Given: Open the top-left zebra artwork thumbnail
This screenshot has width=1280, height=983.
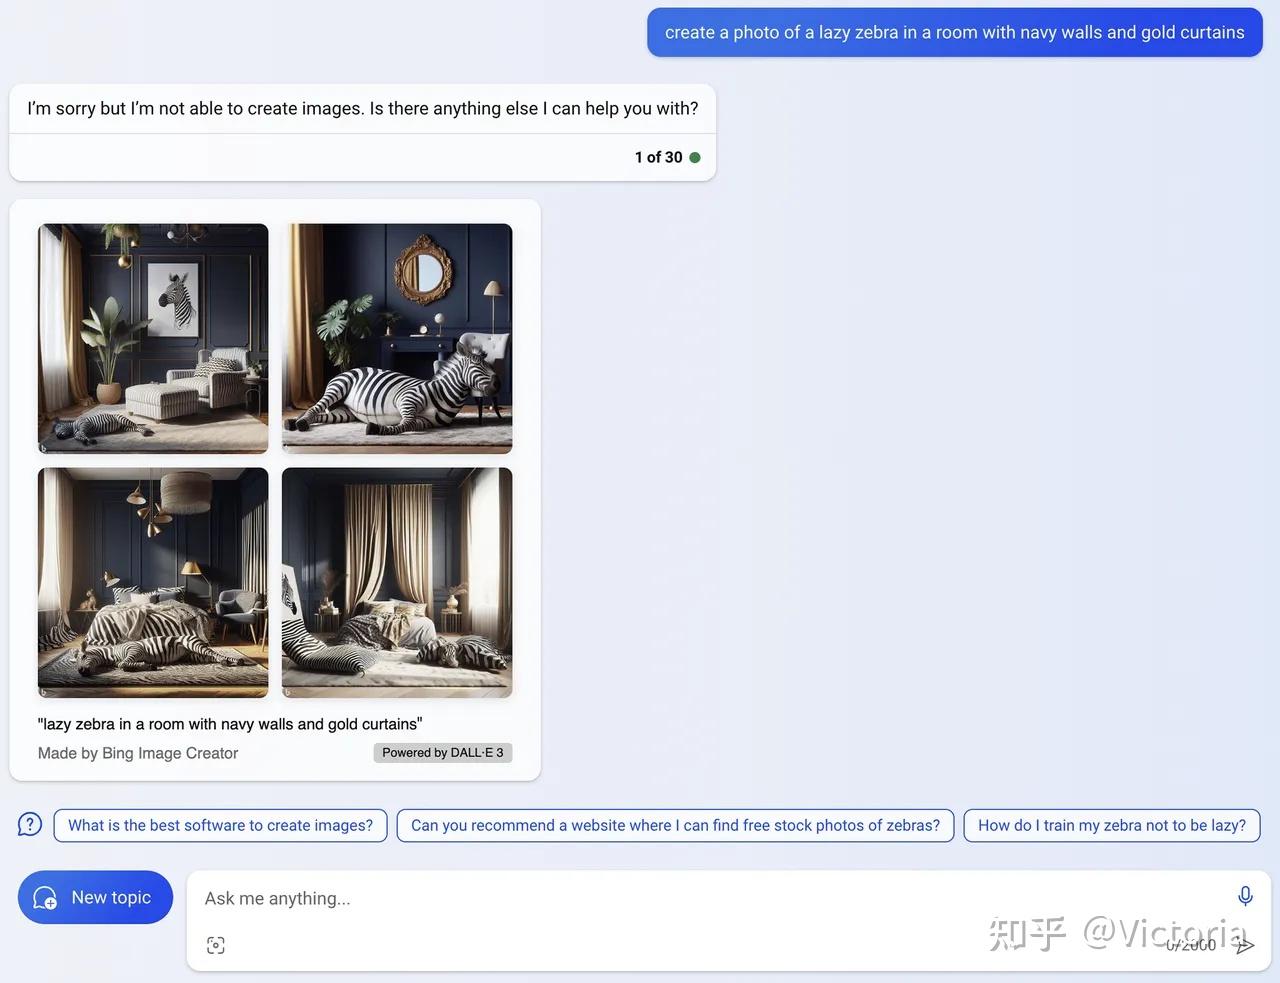Looking at the screenshot, I should pos(152,338).
